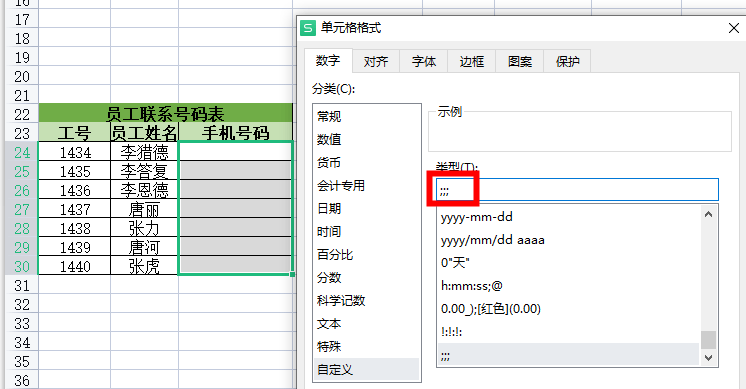Select the 时间 category

[x=366, y=232]
